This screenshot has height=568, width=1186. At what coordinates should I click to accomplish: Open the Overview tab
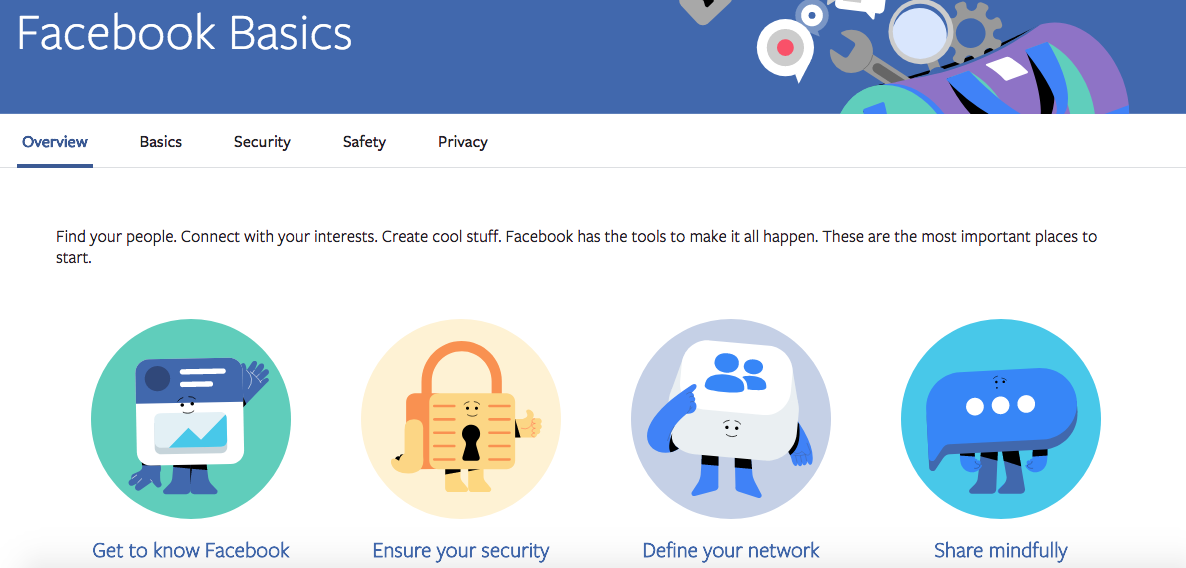pos(54,141)
